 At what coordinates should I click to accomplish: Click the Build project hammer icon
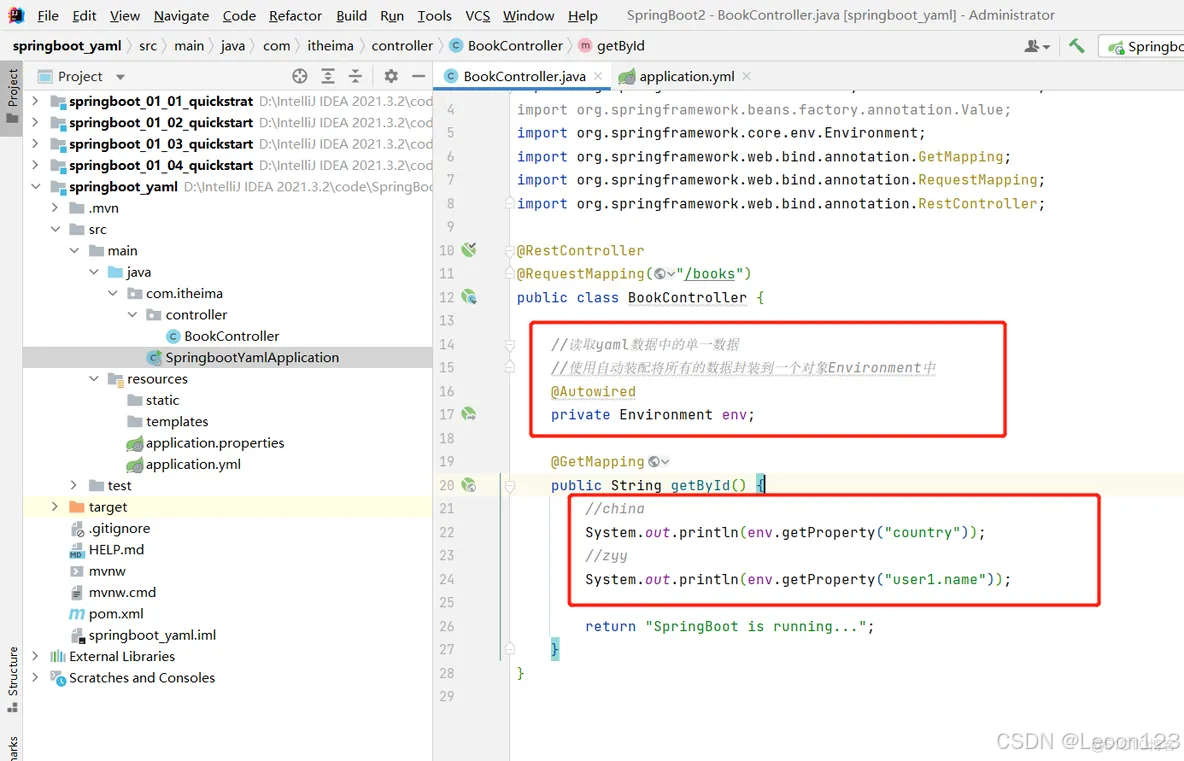(x=1077, y=46)
